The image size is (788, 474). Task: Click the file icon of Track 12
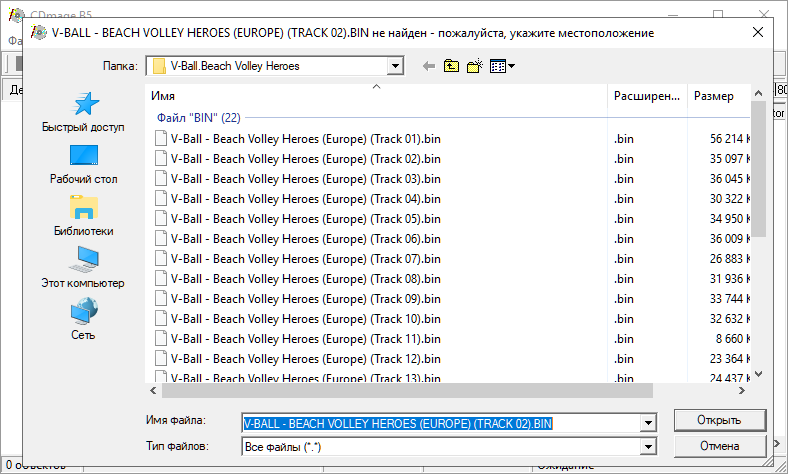[x=161, y=358]
